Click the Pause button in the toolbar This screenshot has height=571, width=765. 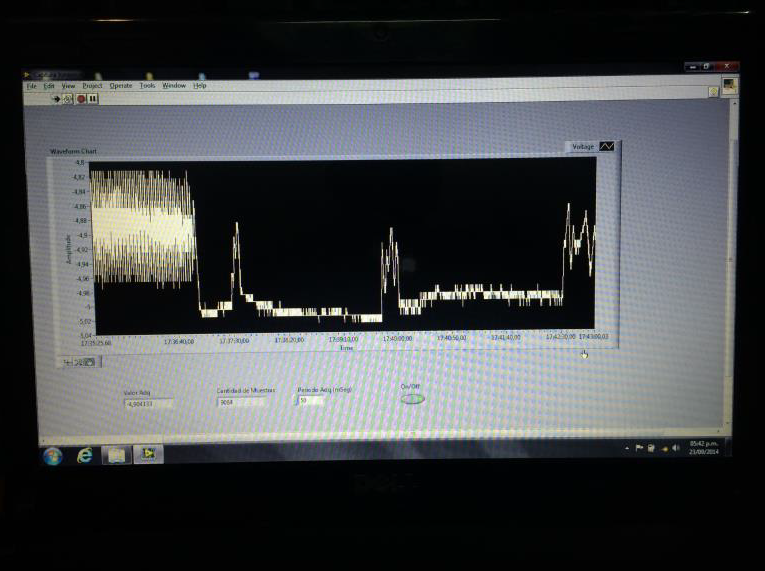coord(93,98)
